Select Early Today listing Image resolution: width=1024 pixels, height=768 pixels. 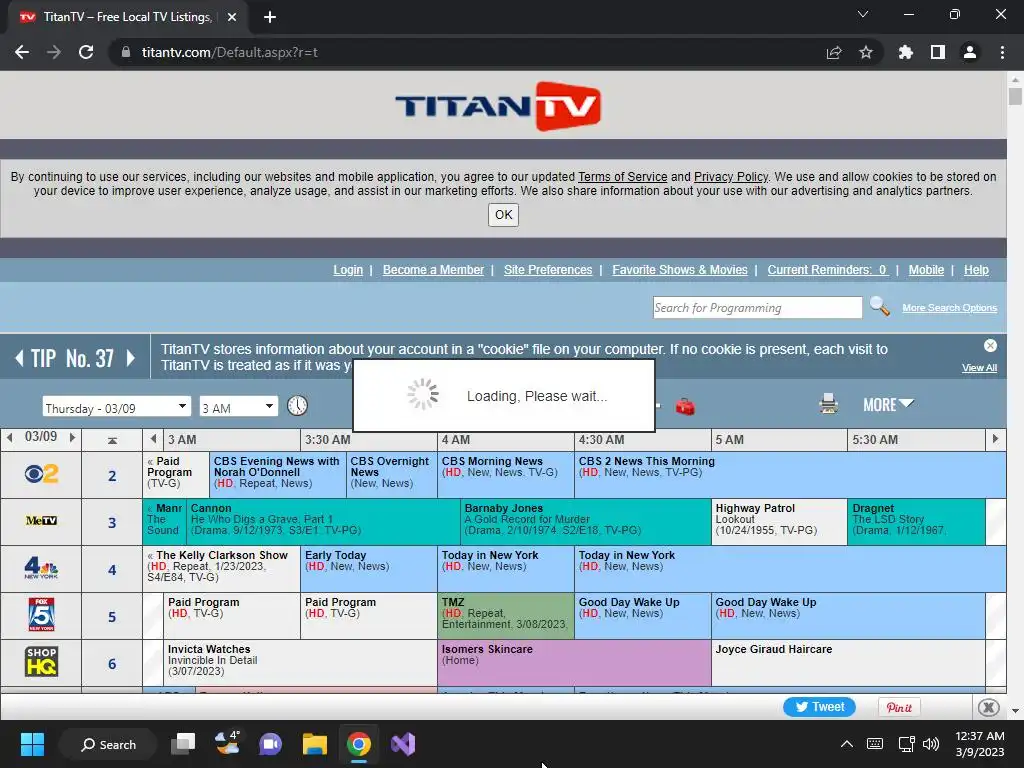369,569
